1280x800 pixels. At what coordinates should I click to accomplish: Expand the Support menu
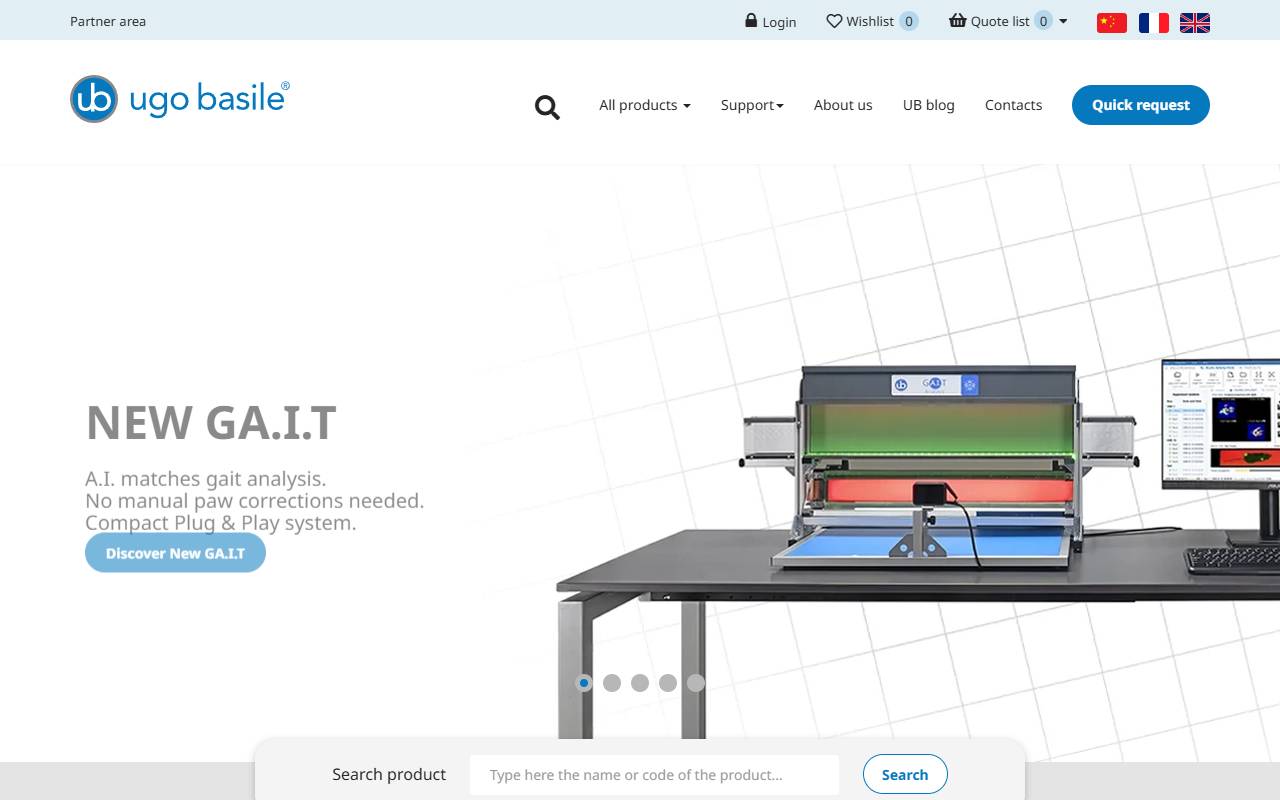[752, 105]
